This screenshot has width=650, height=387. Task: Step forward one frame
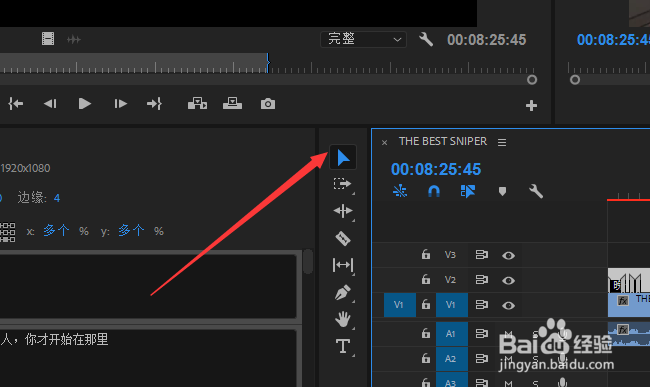click(x=120, y=104)
